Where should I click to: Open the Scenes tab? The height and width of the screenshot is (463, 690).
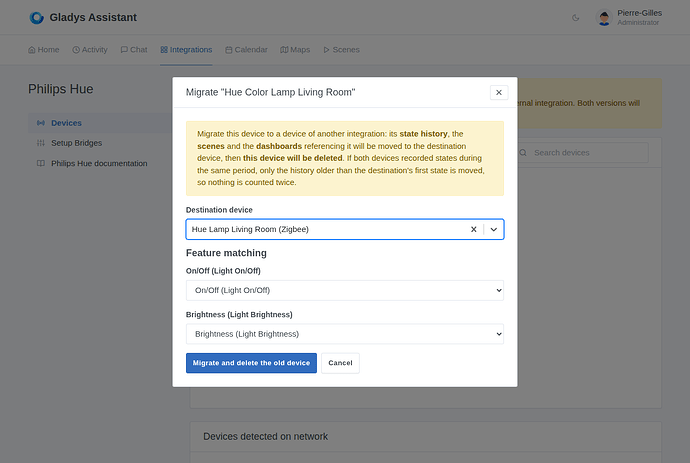[341, 50]
